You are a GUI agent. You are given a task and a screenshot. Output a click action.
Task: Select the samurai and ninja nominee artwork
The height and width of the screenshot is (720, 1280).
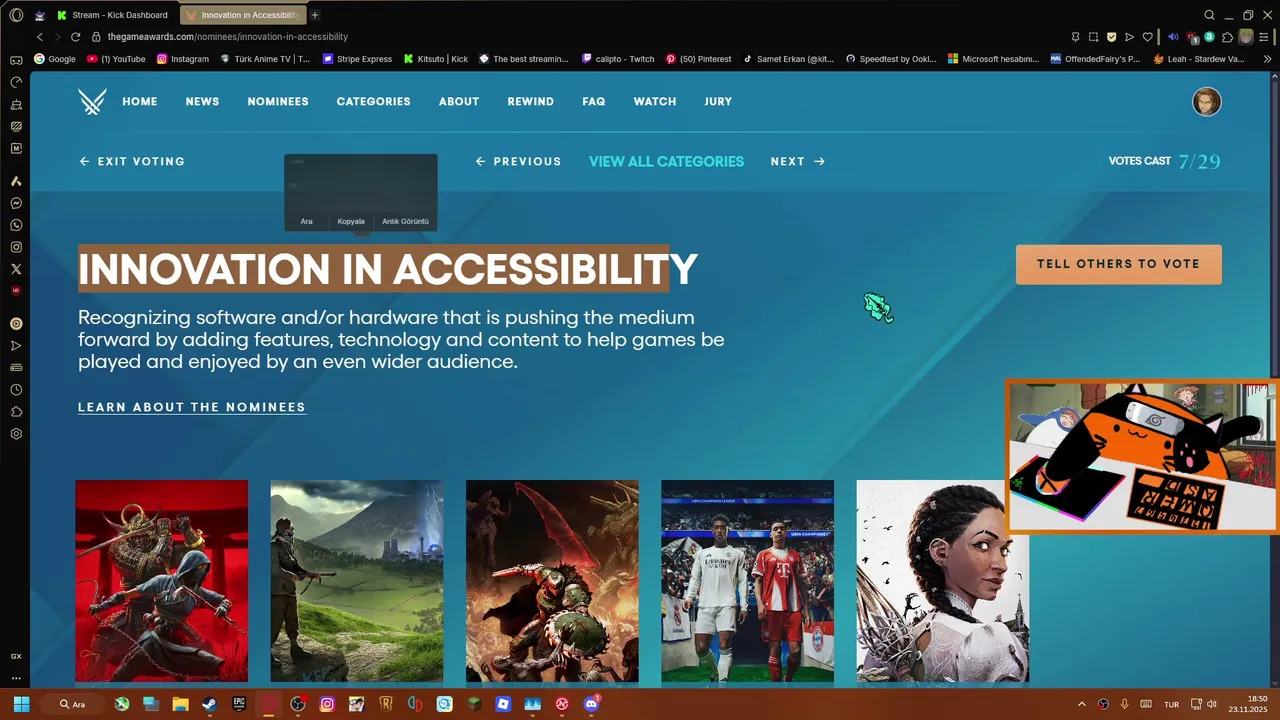[161, 581]
